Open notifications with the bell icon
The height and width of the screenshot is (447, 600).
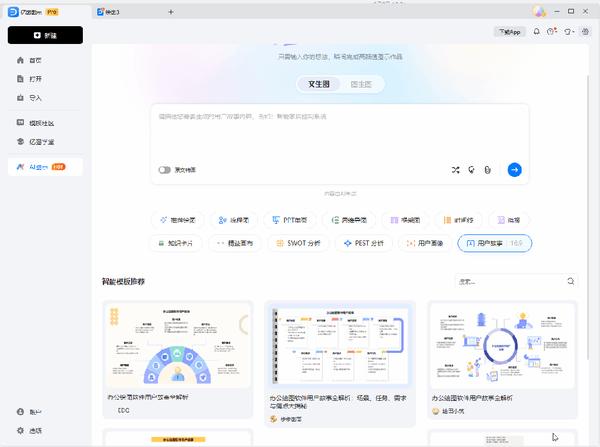(536, 32)
